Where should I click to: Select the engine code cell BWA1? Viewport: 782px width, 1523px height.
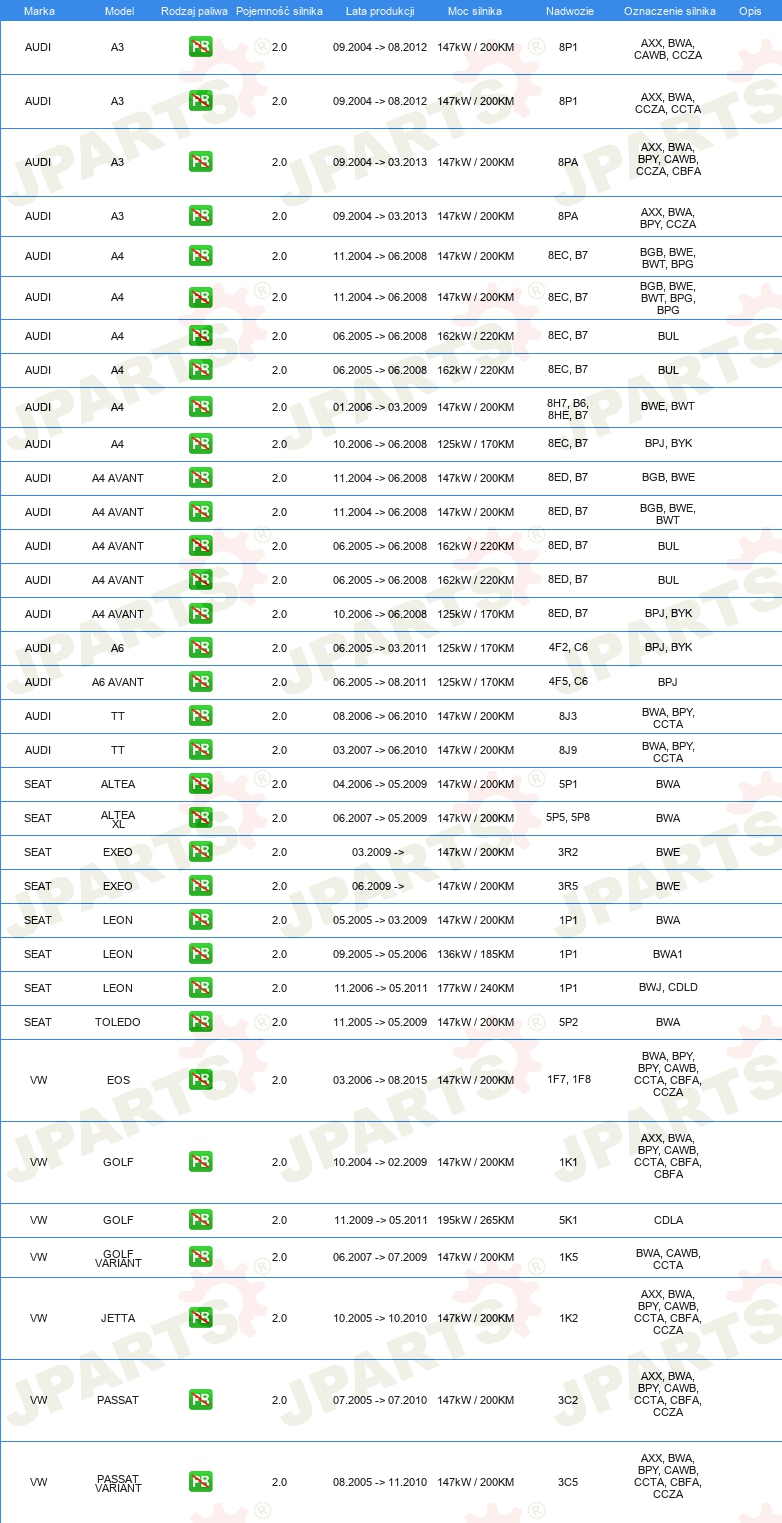pyautogui.click(x=668, y=954)
